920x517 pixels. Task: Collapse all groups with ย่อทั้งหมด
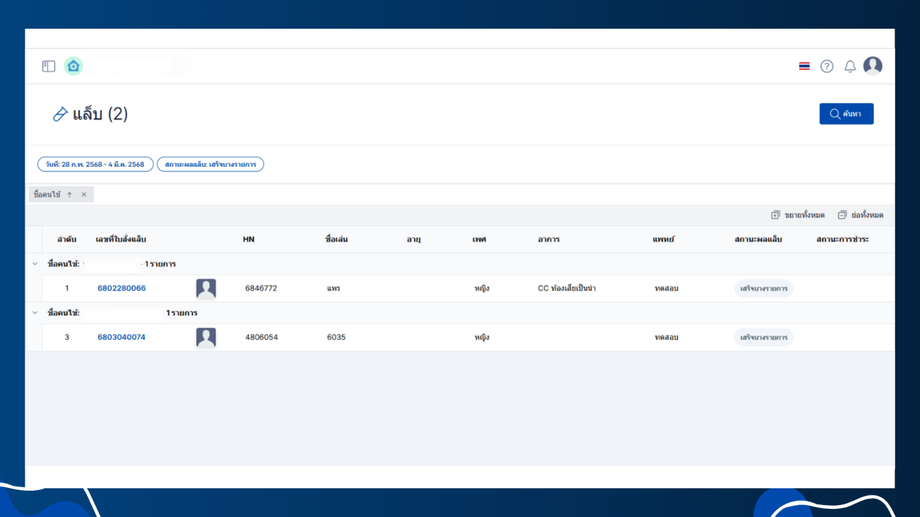(x=860, y=215)
